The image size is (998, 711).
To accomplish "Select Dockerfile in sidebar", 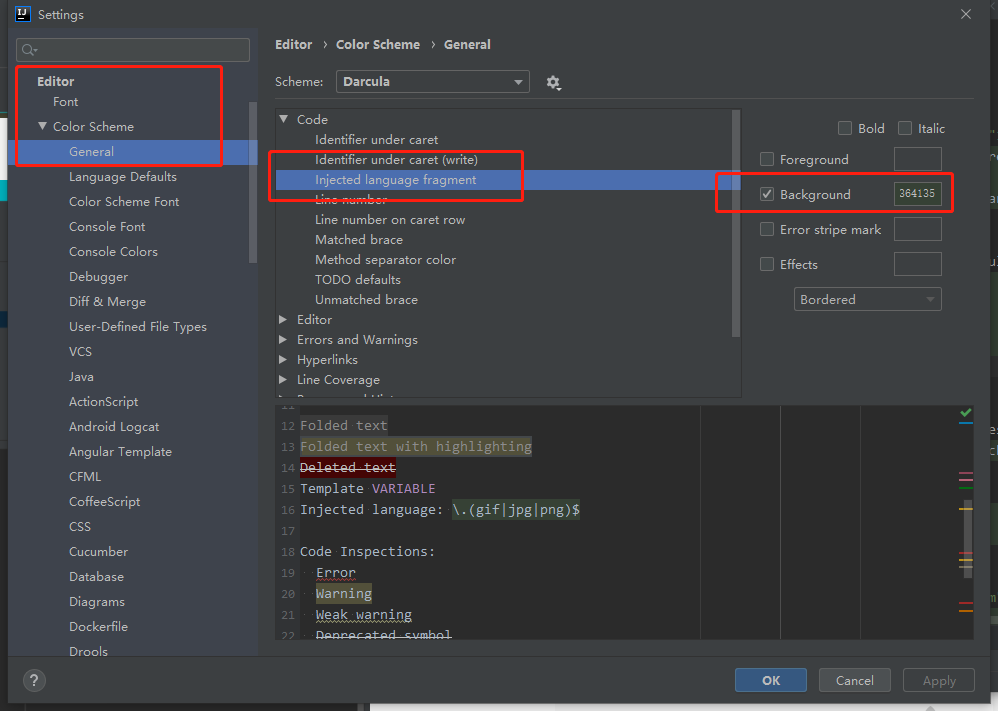I will (x=98, y=626).
